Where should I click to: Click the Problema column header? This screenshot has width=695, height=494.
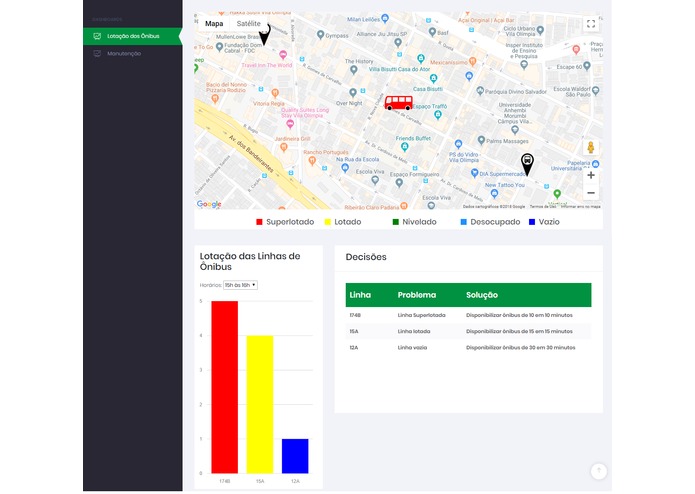(x=417, y=295)
